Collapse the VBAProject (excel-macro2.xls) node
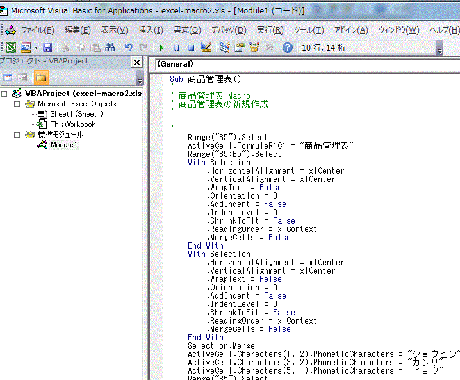The height and width of the screenshot is (380, 460). (x=4, y=94)
